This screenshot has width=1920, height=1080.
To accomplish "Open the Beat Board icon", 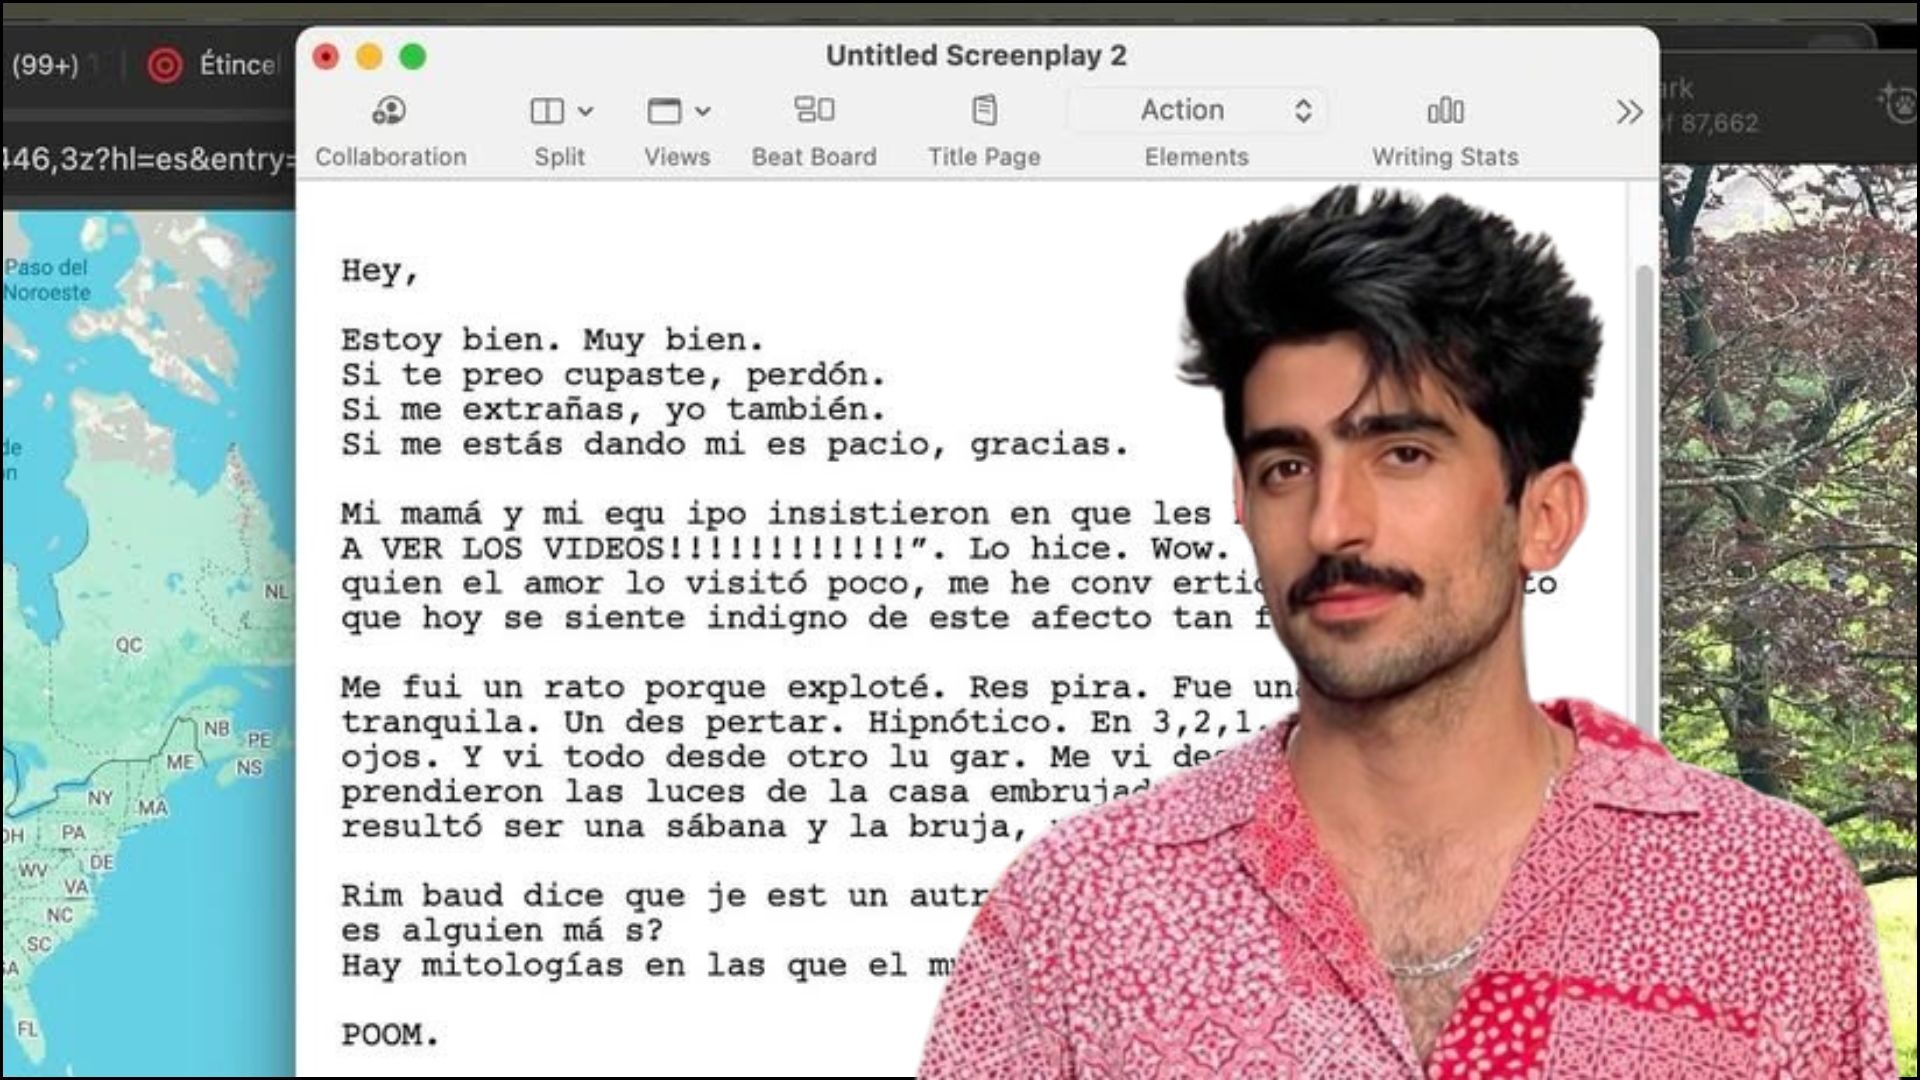I will click(x=814, y=109).
